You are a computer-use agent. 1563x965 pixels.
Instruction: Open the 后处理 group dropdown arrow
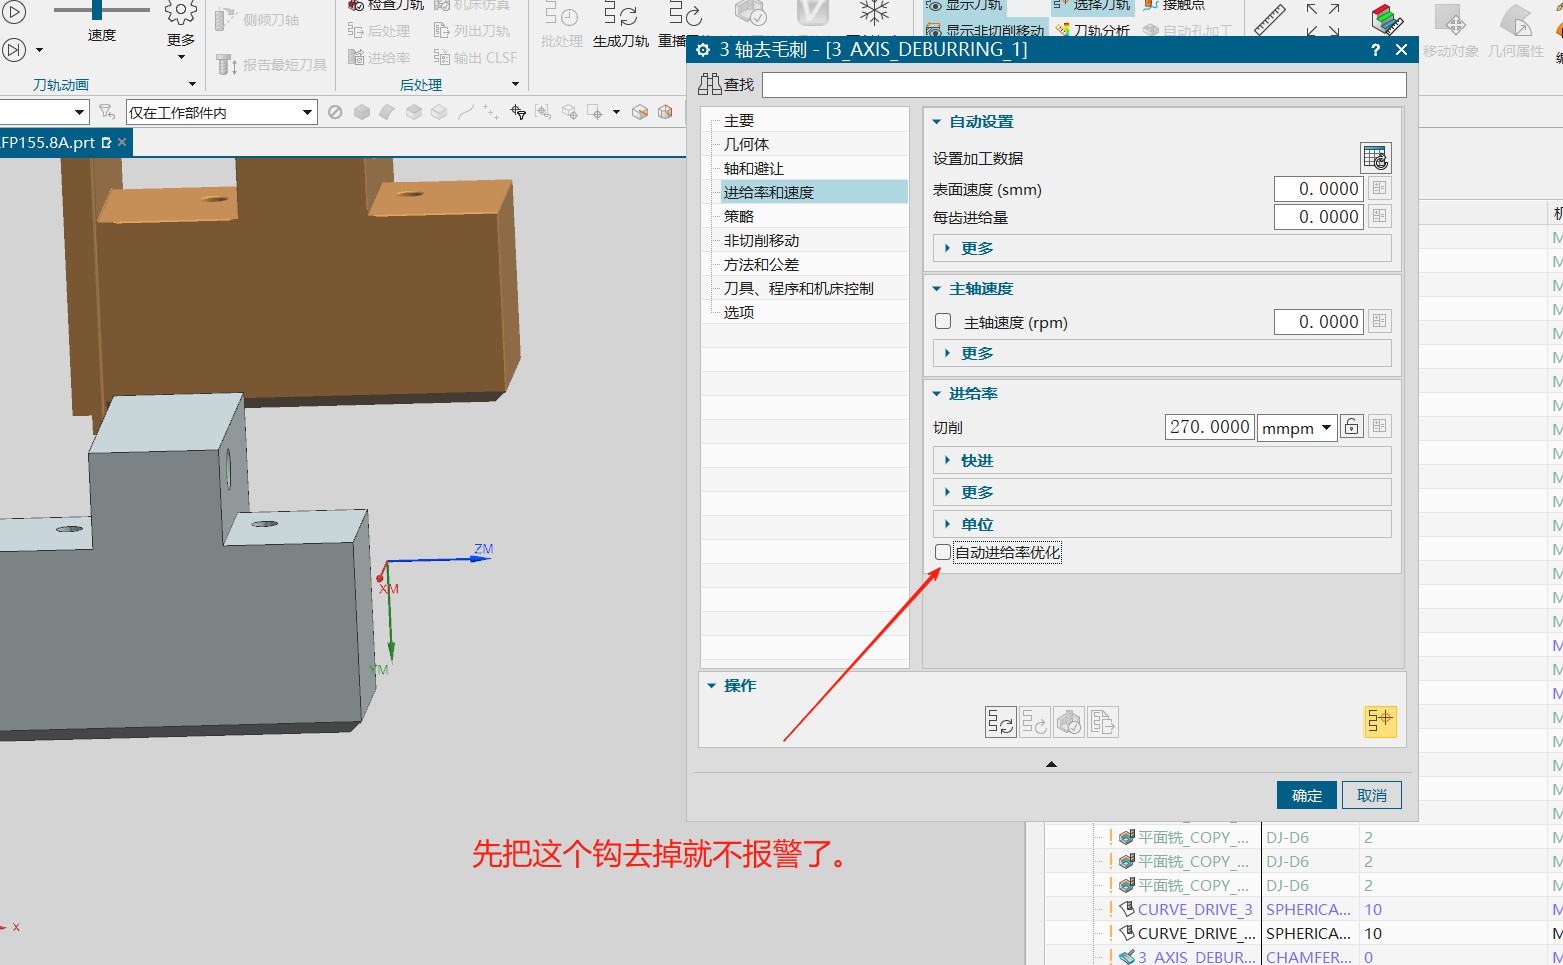point(515,84)
